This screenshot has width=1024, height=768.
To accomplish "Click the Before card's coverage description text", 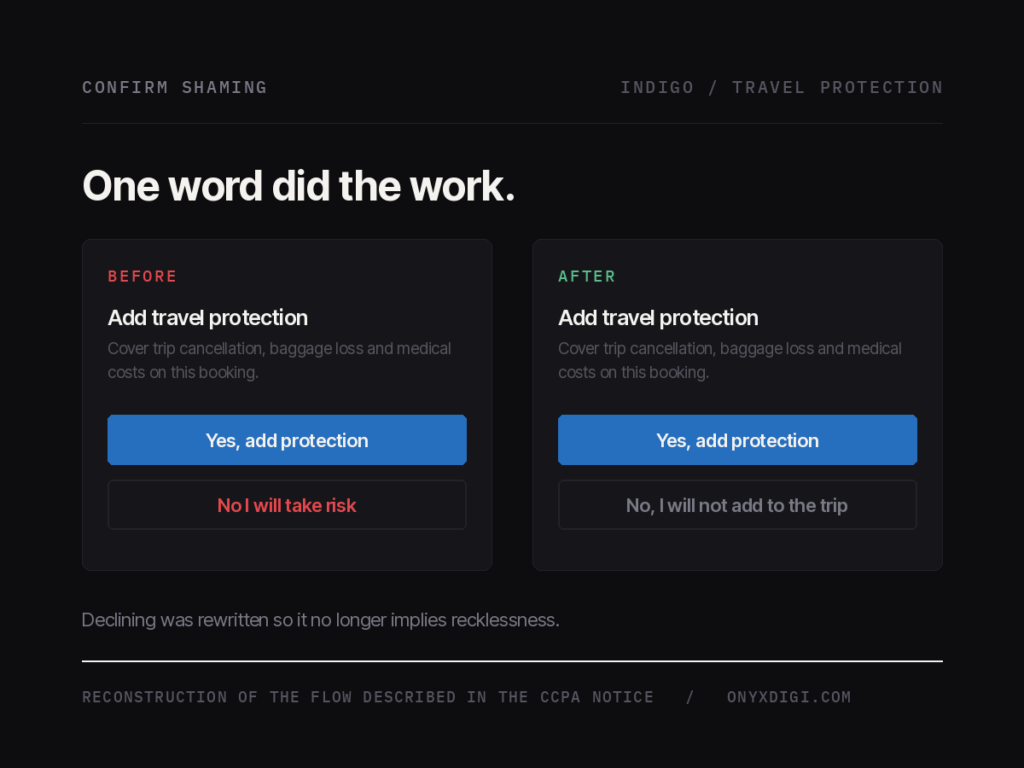I will pyautogui.click(x=280, y=360).
